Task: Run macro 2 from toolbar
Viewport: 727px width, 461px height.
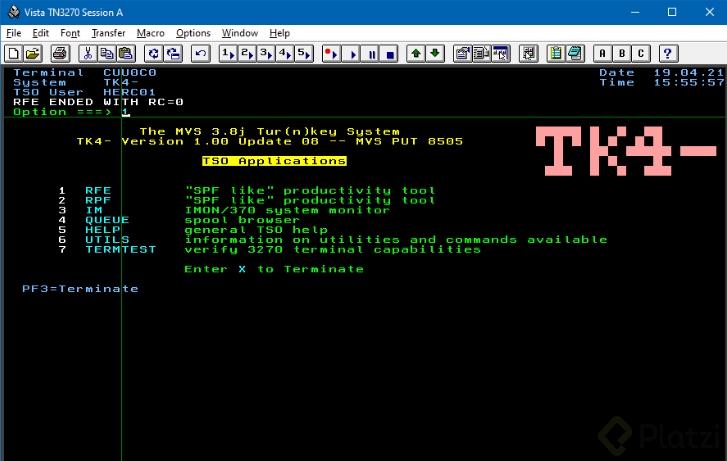Action: click(x=247, y=53)
